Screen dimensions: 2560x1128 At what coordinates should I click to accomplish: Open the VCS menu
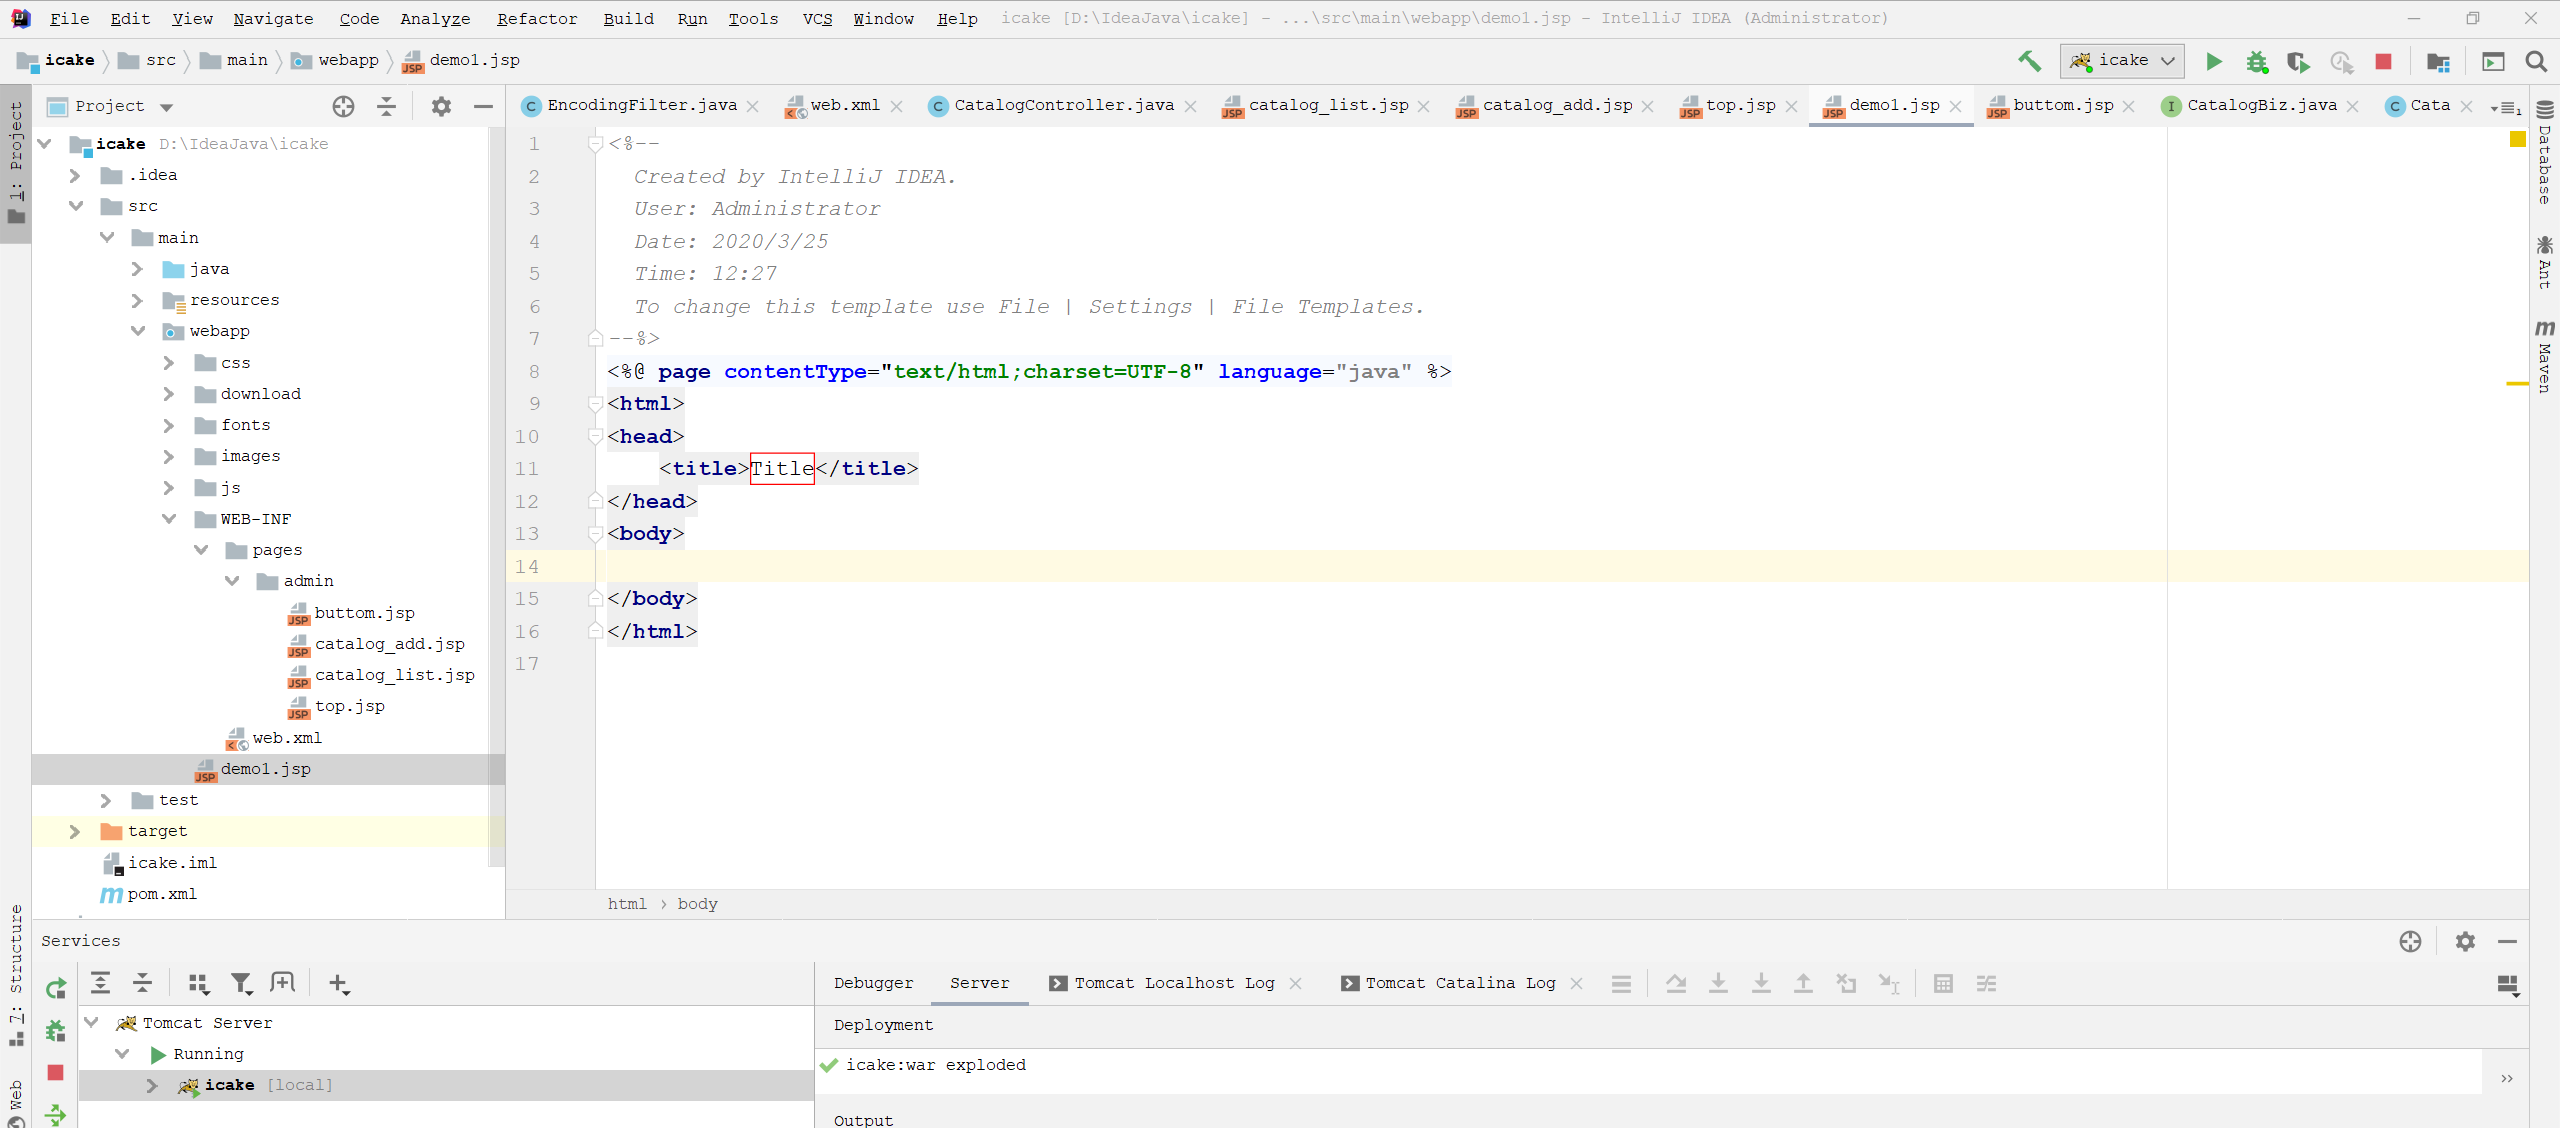(x=817, y=19)
